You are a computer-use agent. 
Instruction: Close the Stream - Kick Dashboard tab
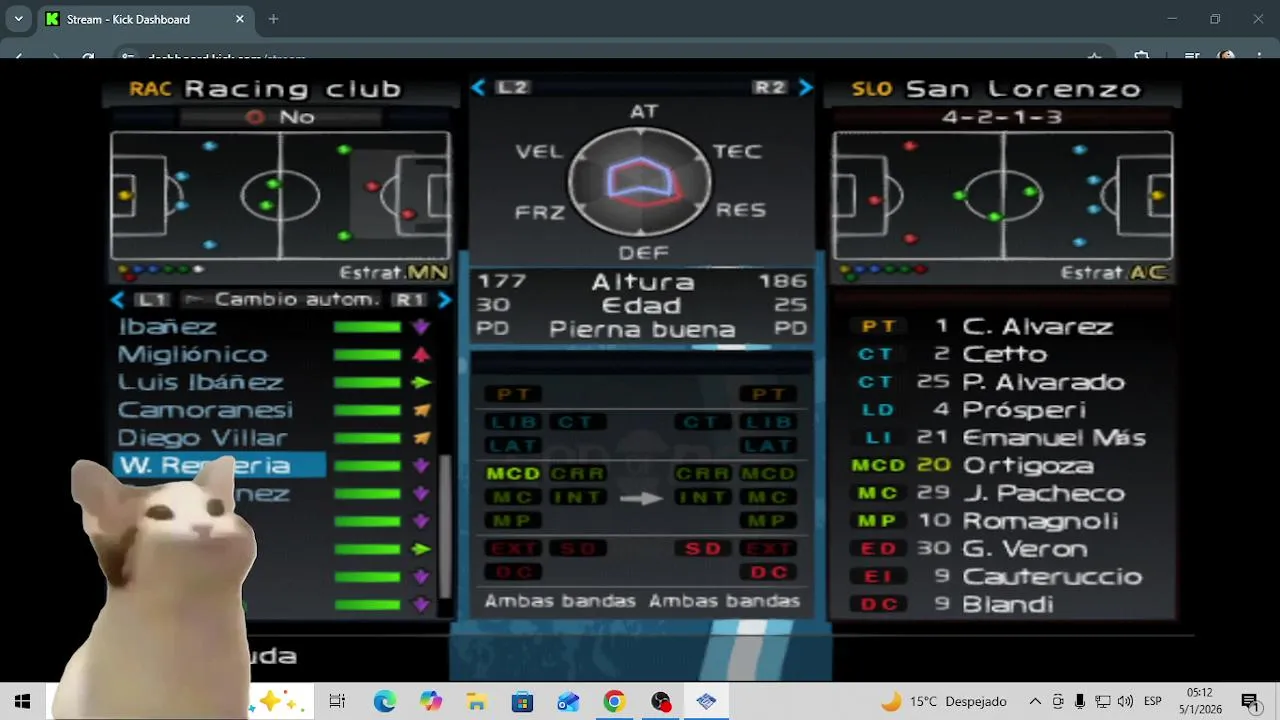click(240, 19)
